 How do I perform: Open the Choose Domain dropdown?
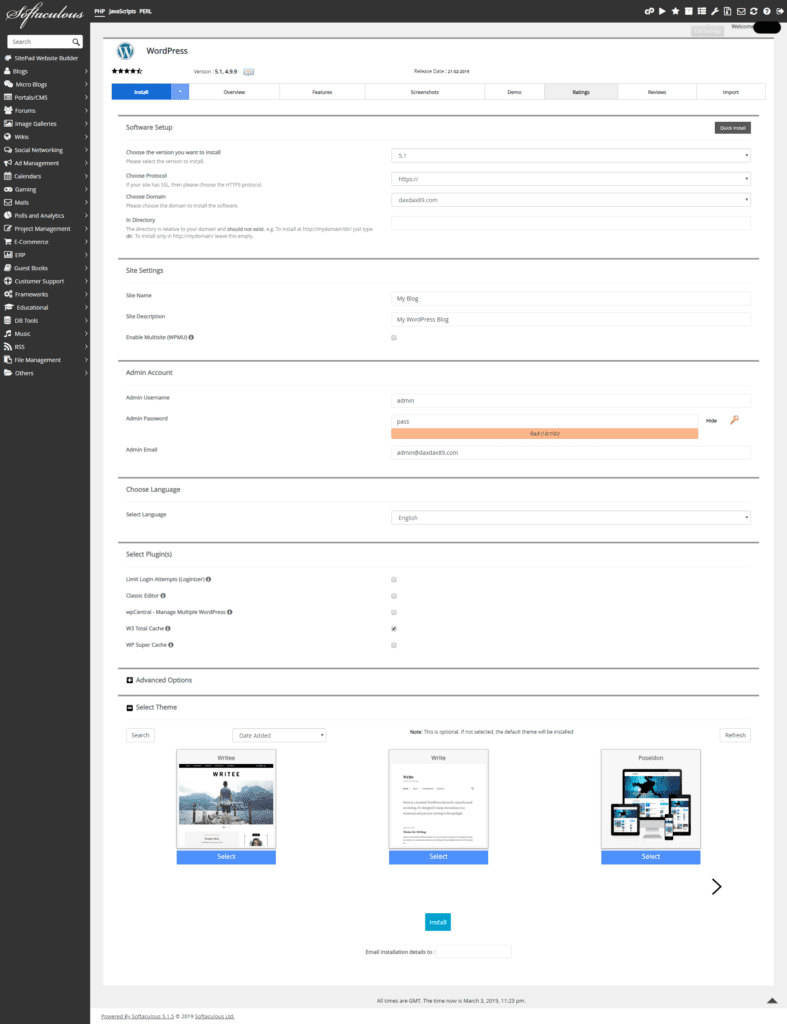coord(571,200)
